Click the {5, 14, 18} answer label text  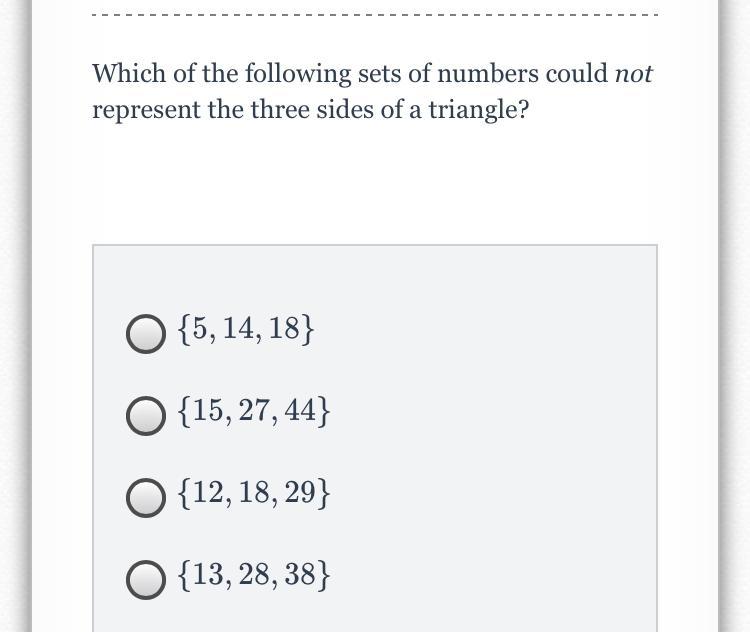(246, 329)
